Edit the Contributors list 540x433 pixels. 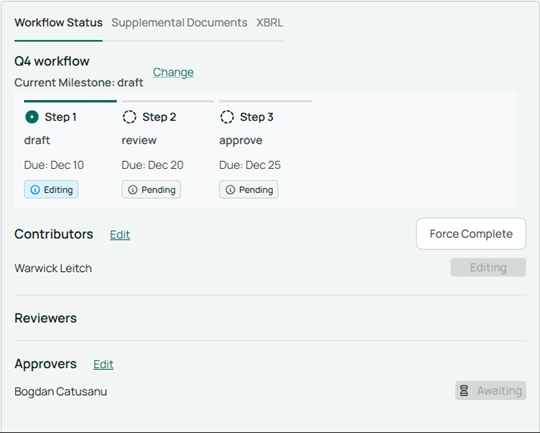pos(120,235)
